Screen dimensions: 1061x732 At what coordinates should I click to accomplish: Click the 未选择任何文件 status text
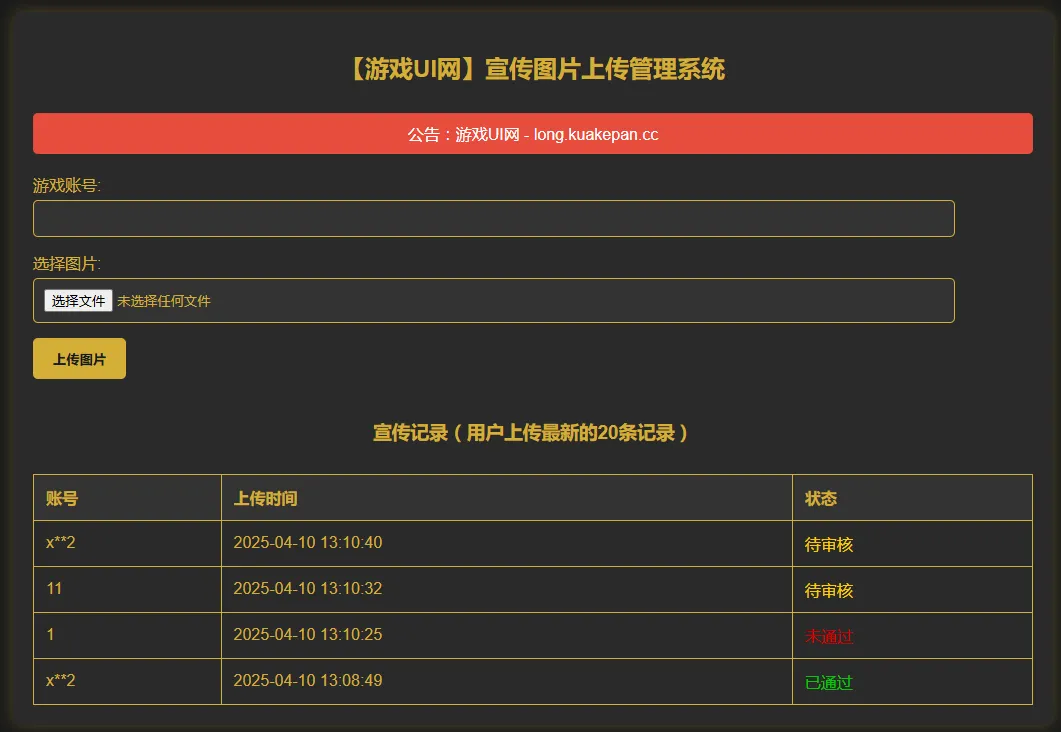(x=164, y=301)
